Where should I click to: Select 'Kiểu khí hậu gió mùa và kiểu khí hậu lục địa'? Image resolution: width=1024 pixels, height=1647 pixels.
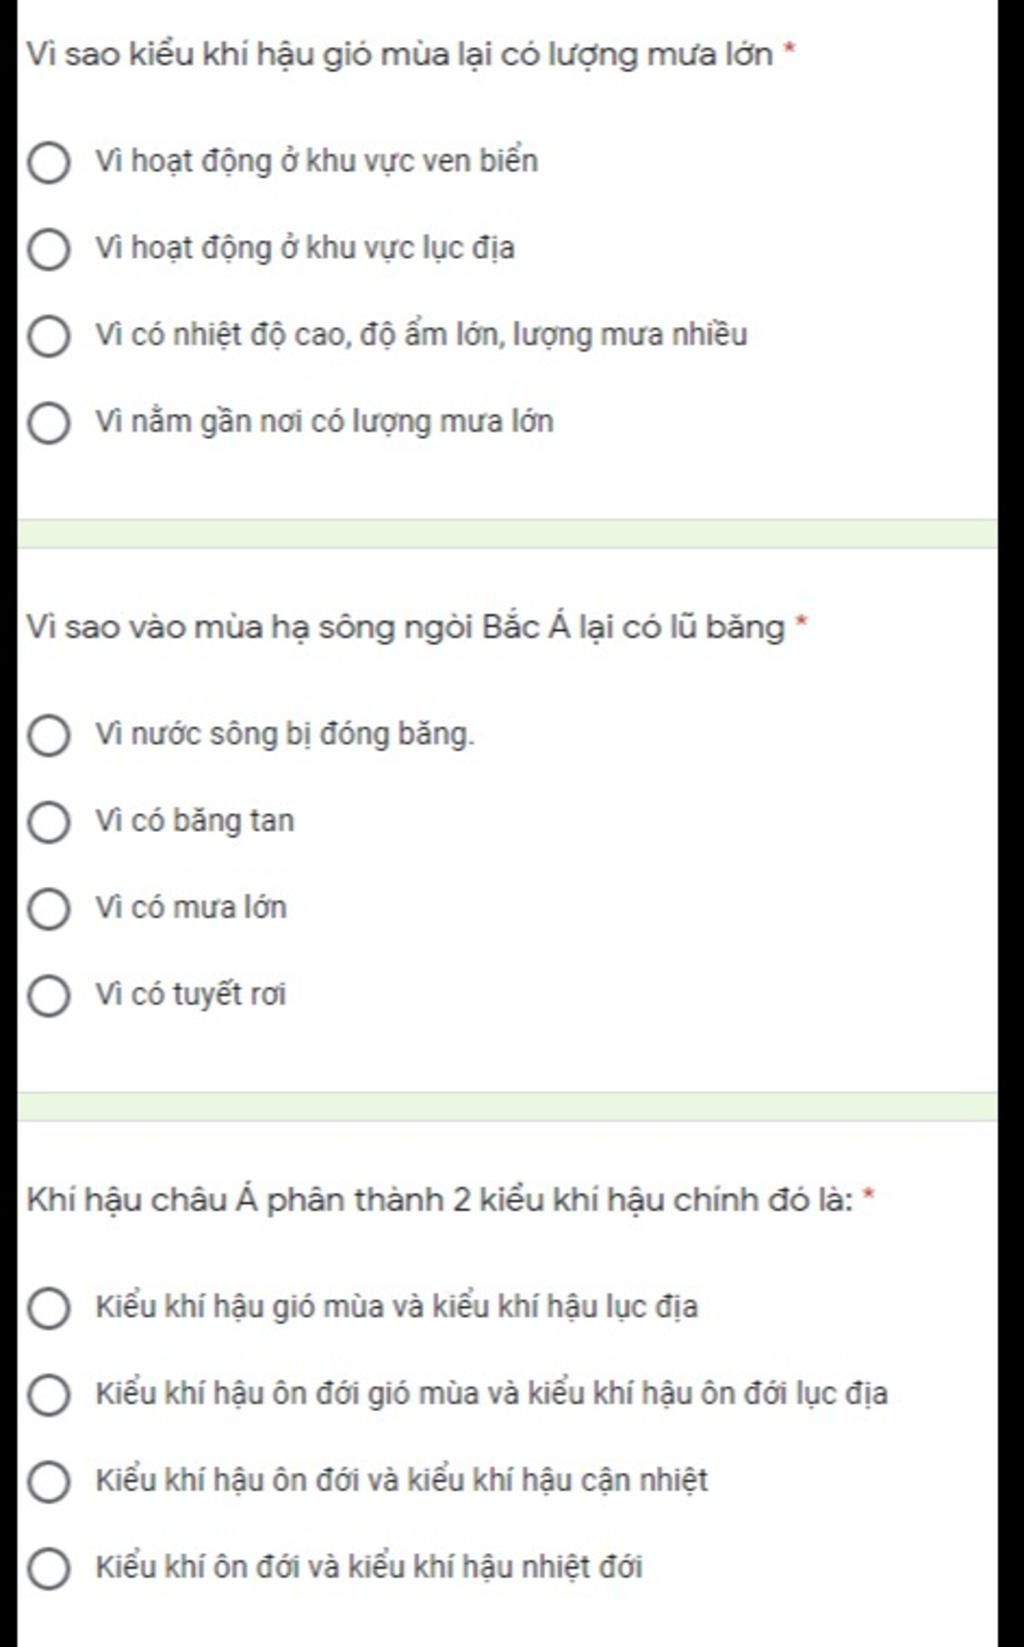coord(48,1308)
